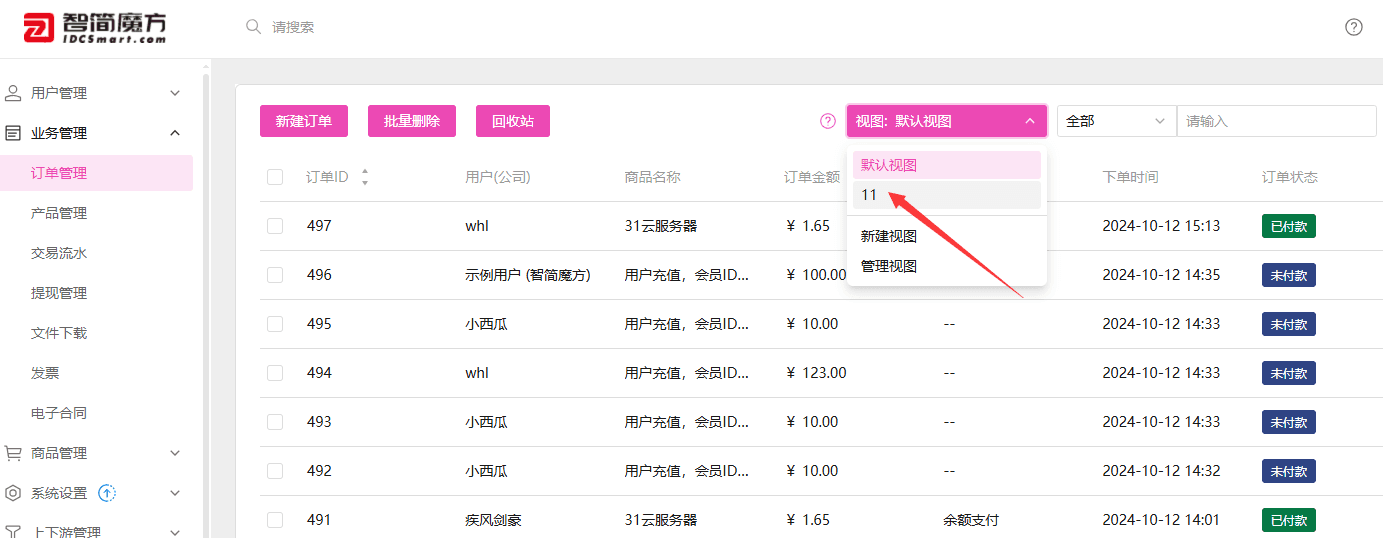Click user 小西瓜 in order 495
The width and height of the screenshot is (1383, 538).
[486, 324]
